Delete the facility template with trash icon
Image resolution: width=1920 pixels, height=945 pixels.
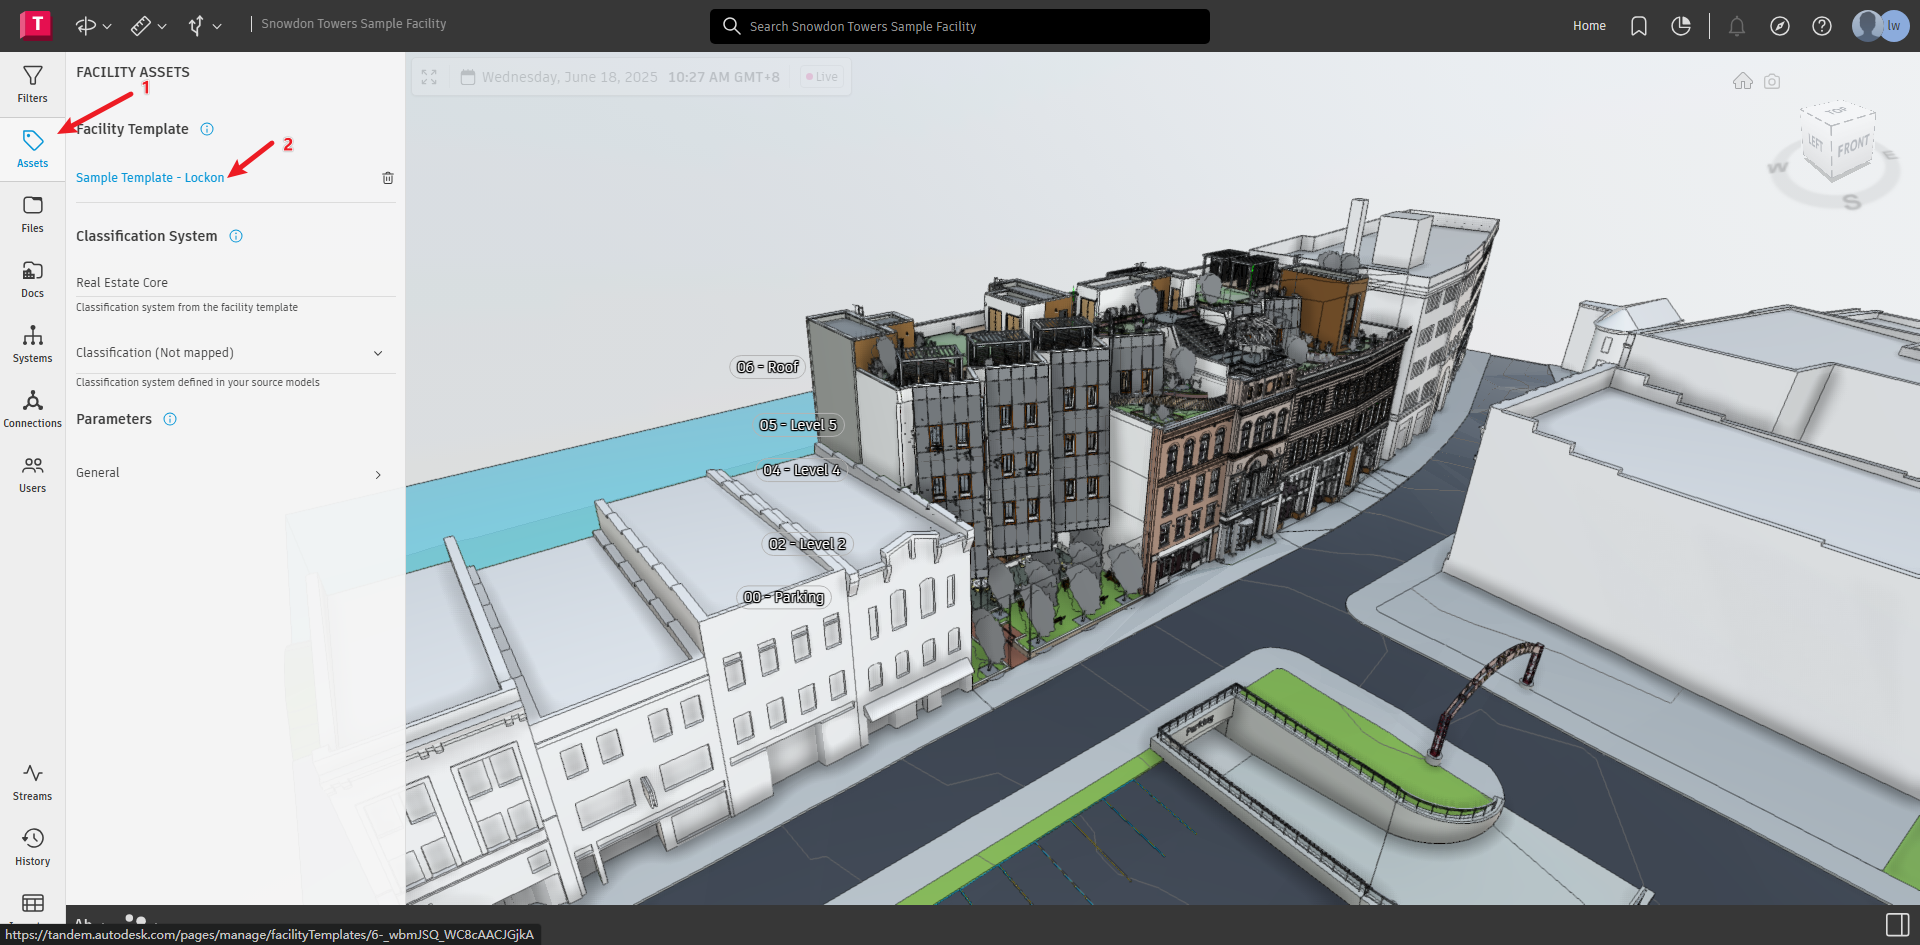point(388,178)
